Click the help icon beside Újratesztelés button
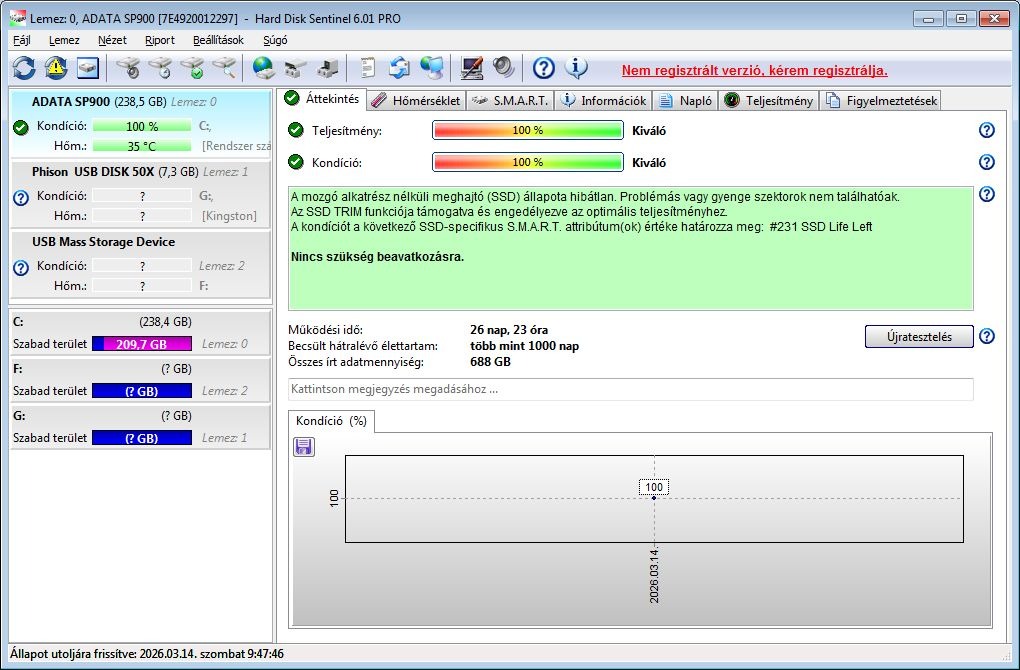The width and height of the screenshot is (1020, 670). tap(987, 336)
